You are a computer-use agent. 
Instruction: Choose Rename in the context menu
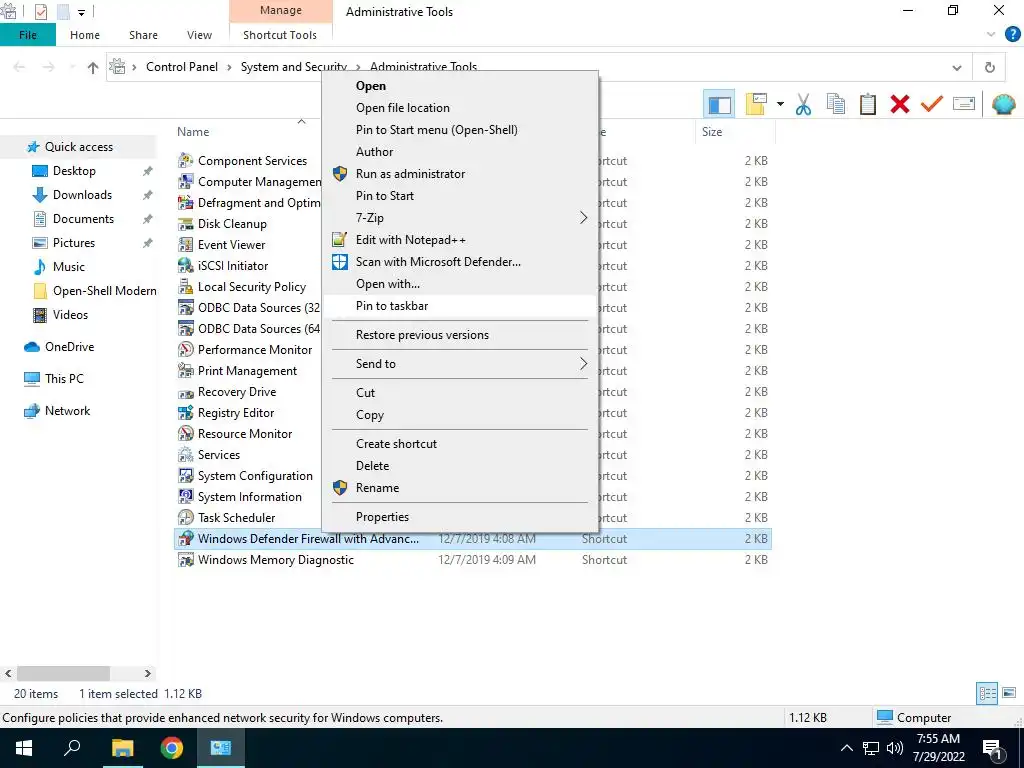[x=460, y=488]
